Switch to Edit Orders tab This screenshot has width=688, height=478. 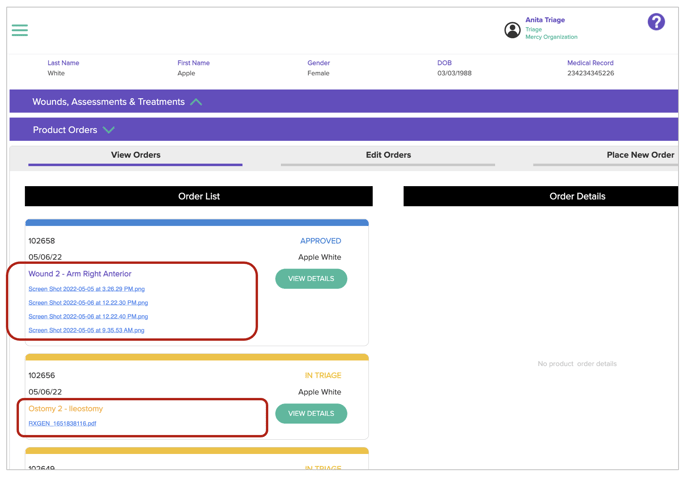pyautogui.click(x=388, y=155)
